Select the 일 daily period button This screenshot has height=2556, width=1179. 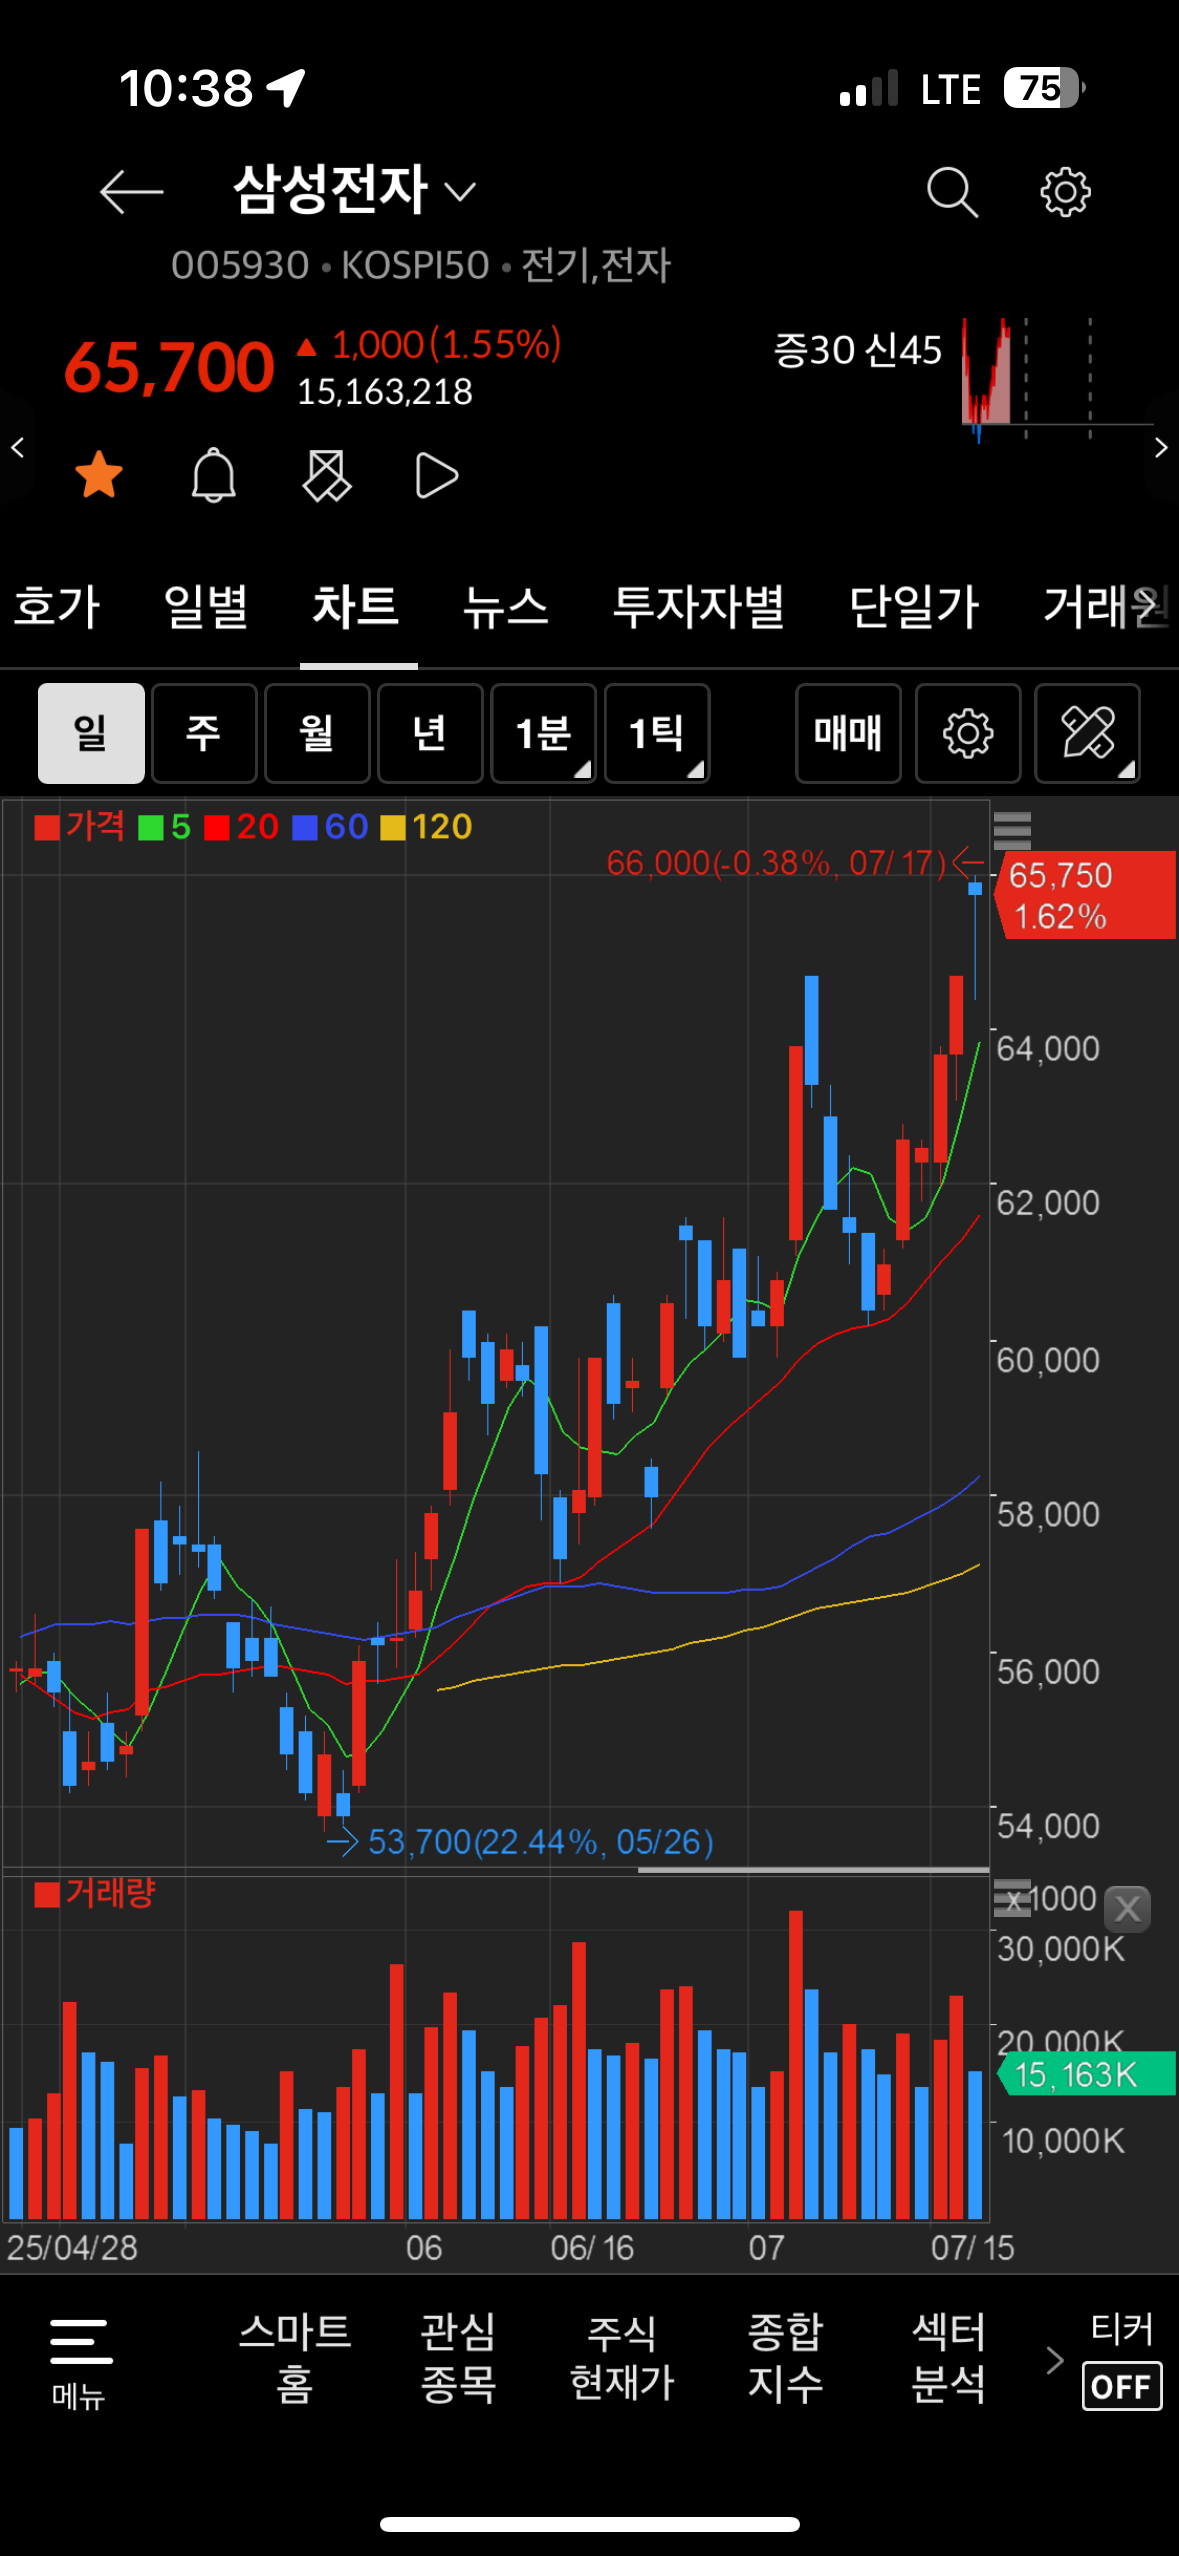pos(91,733)
